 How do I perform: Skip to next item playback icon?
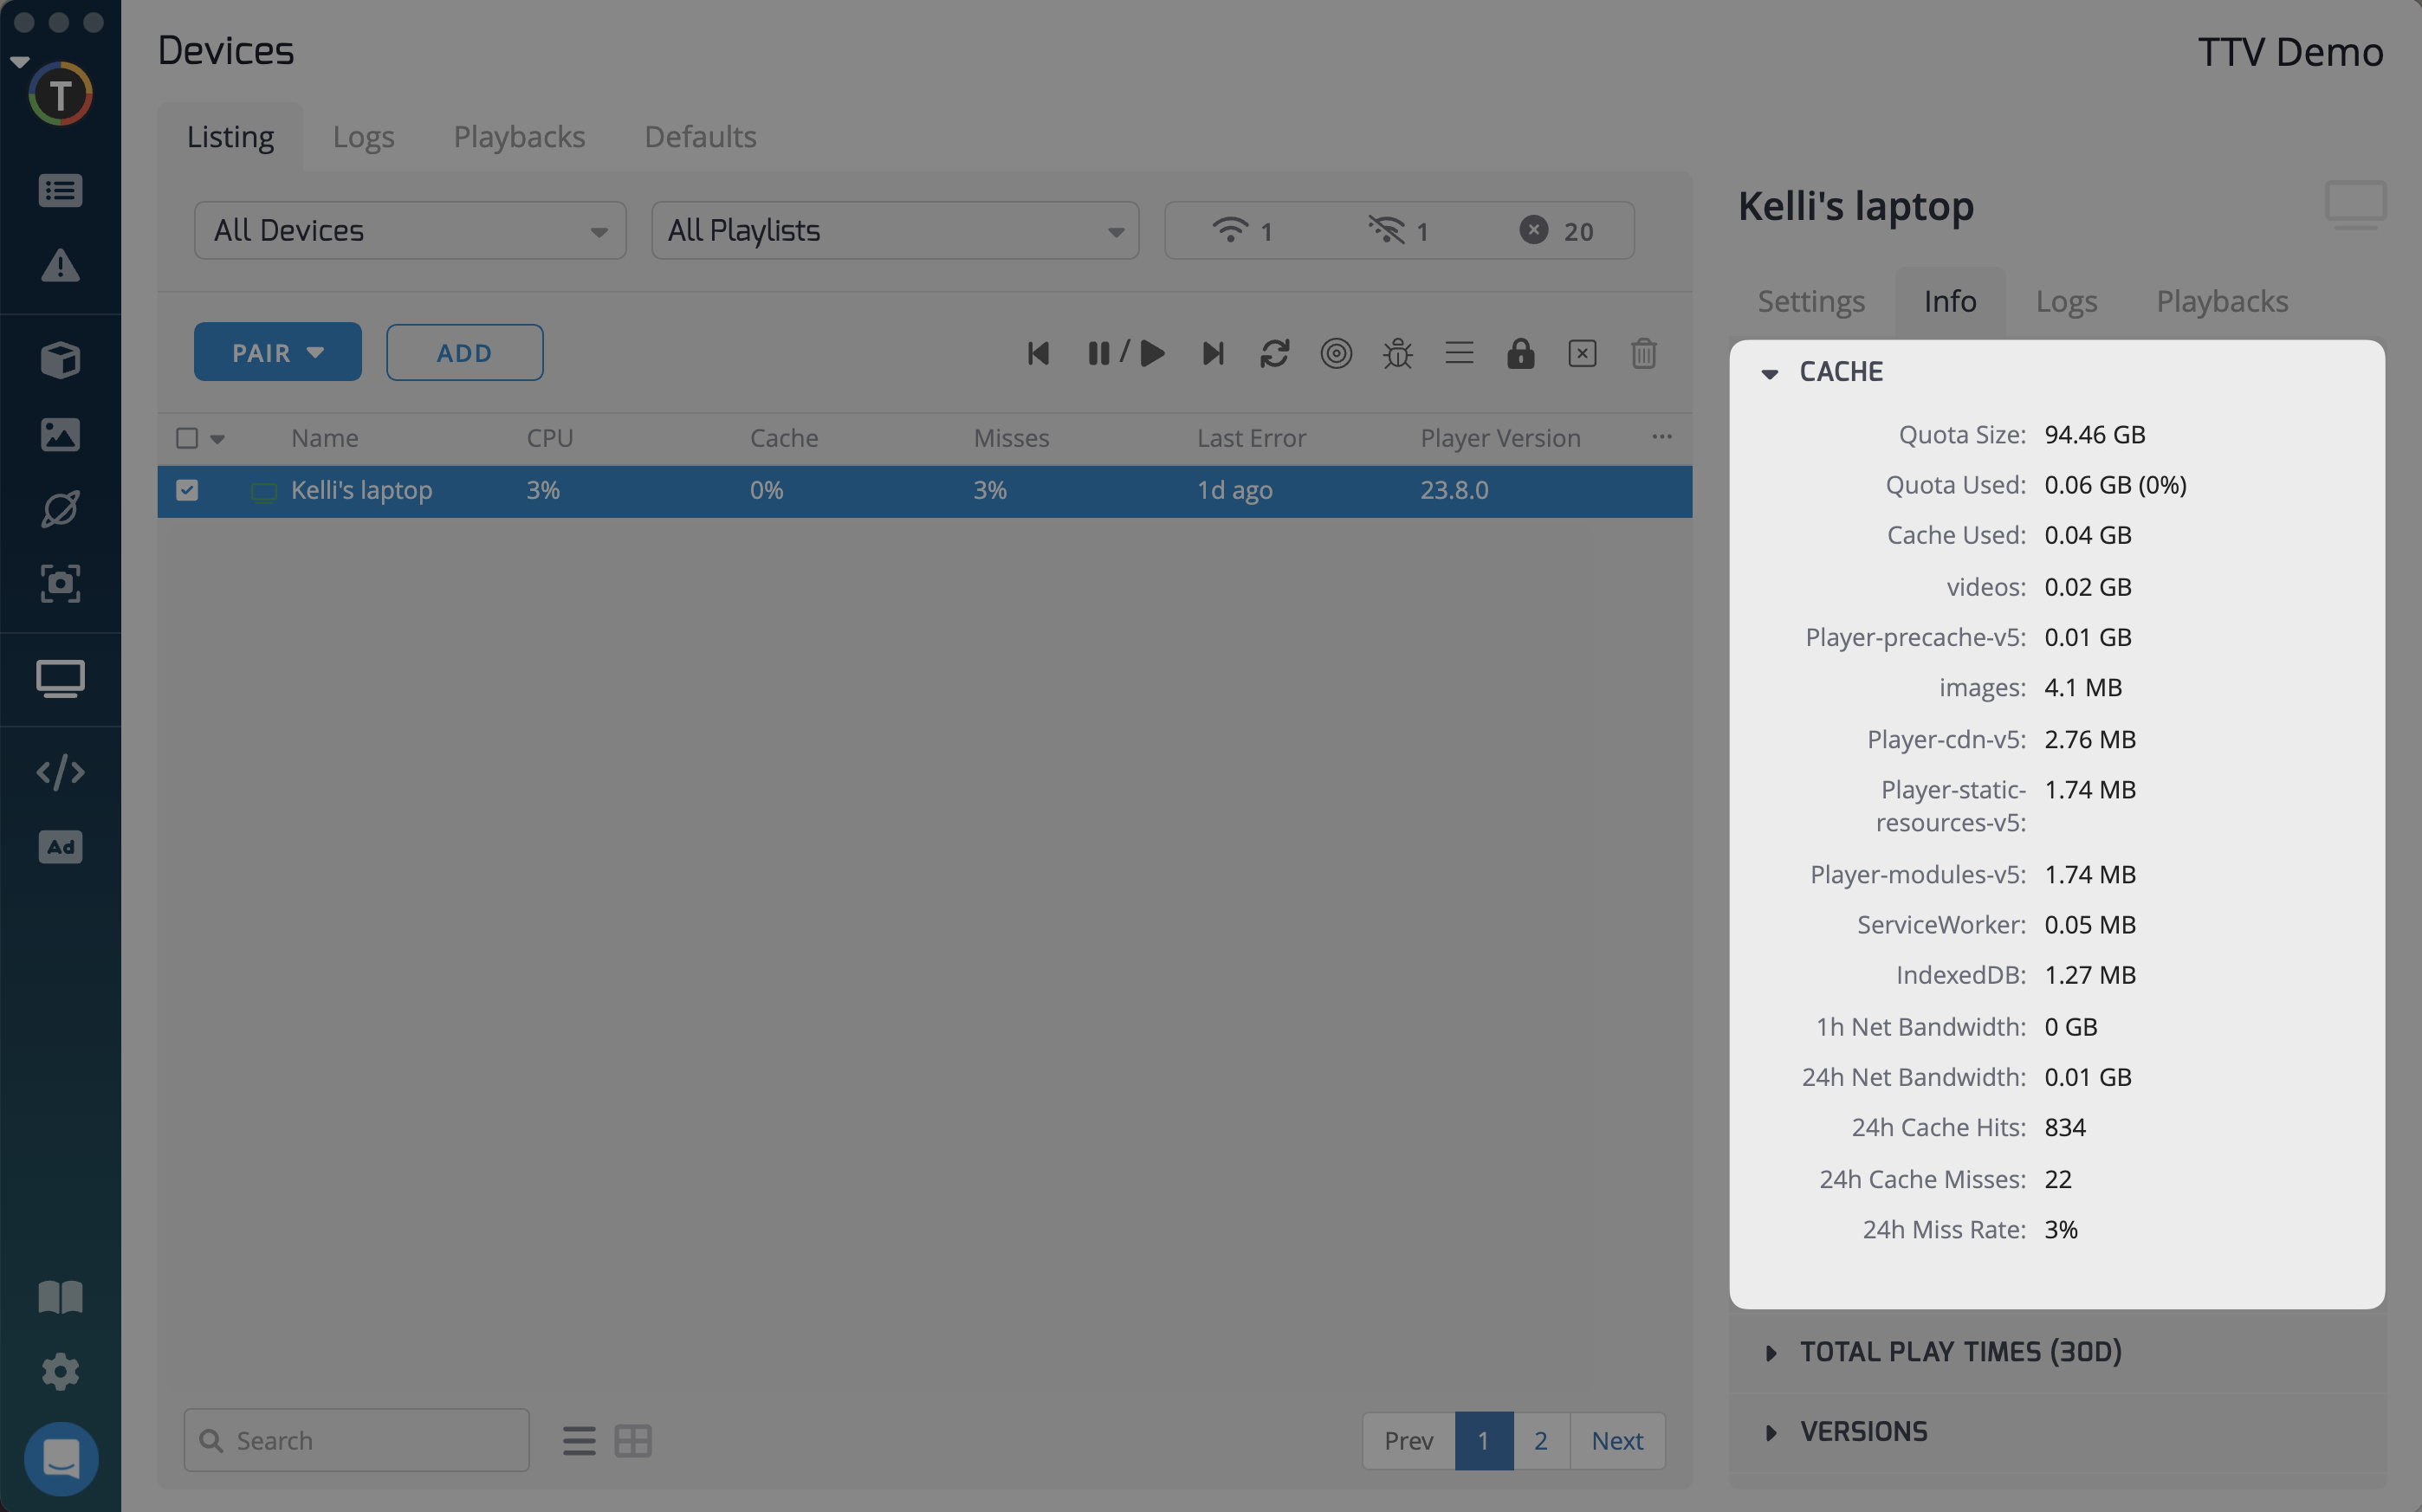pos(1212,353)
